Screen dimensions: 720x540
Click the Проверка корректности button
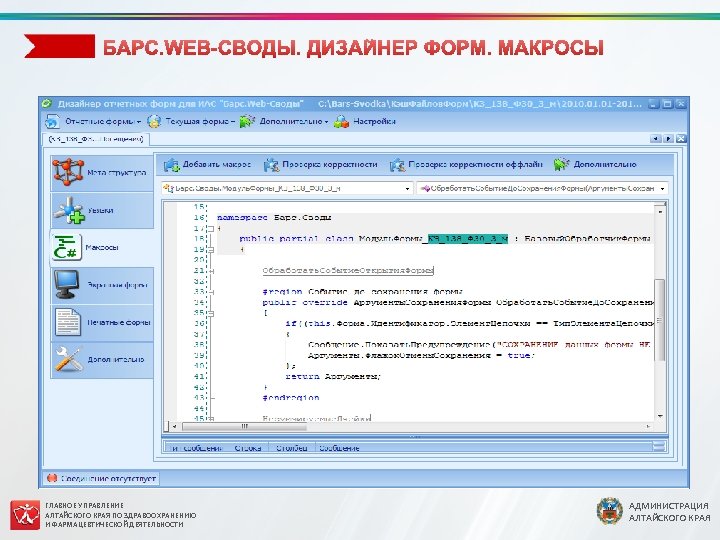(321, 164)
